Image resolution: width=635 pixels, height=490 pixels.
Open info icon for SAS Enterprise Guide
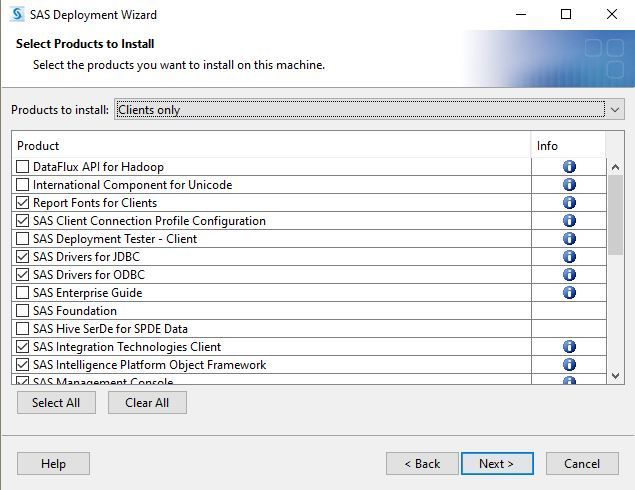pos(569,292)
